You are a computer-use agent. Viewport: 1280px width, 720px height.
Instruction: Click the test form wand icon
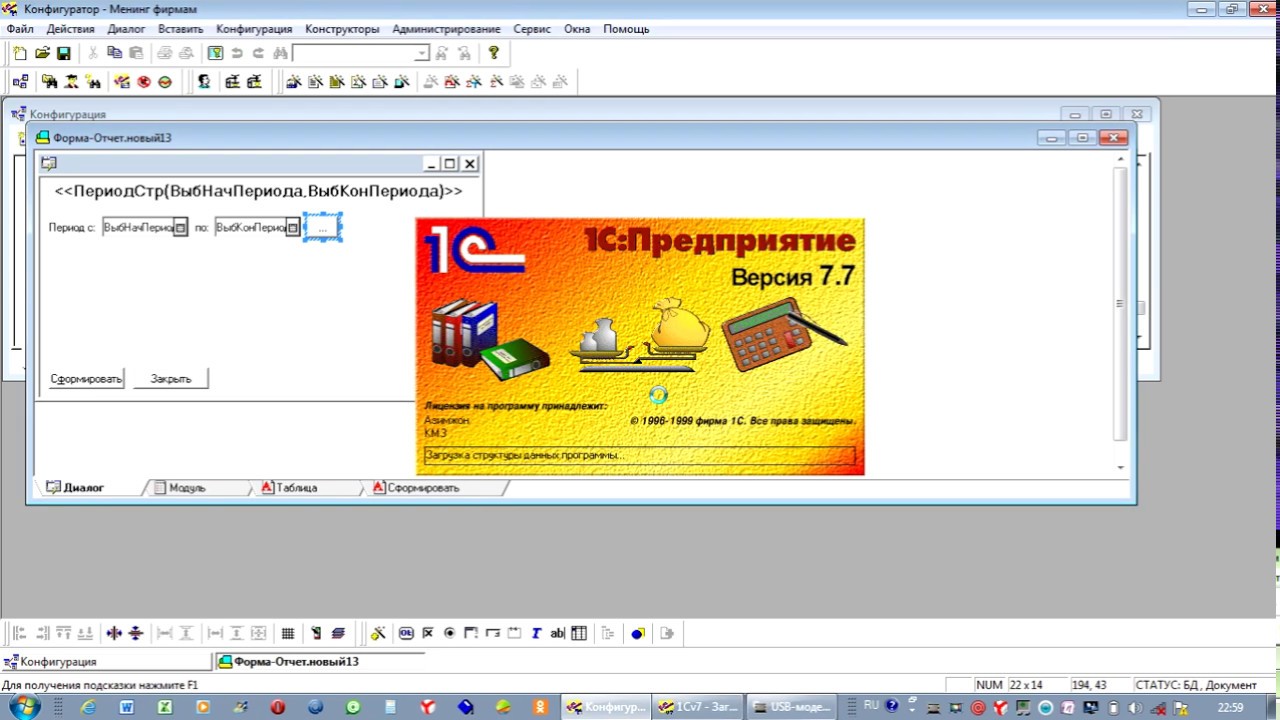378,633
